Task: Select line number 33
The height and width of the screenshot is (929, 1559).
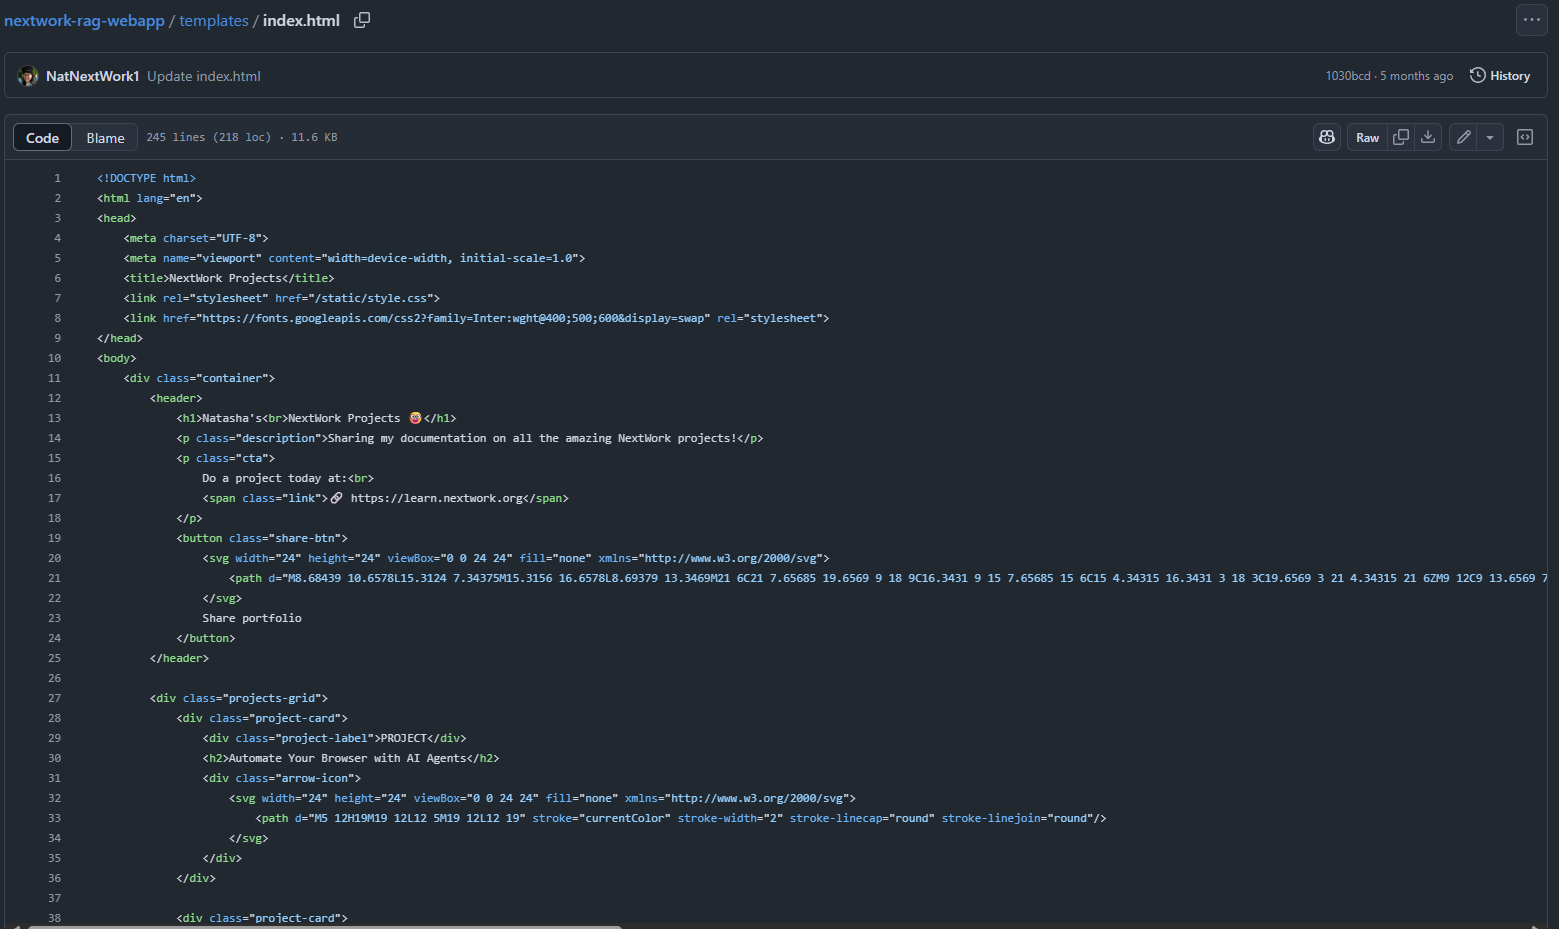Action: tap(54, 818)
